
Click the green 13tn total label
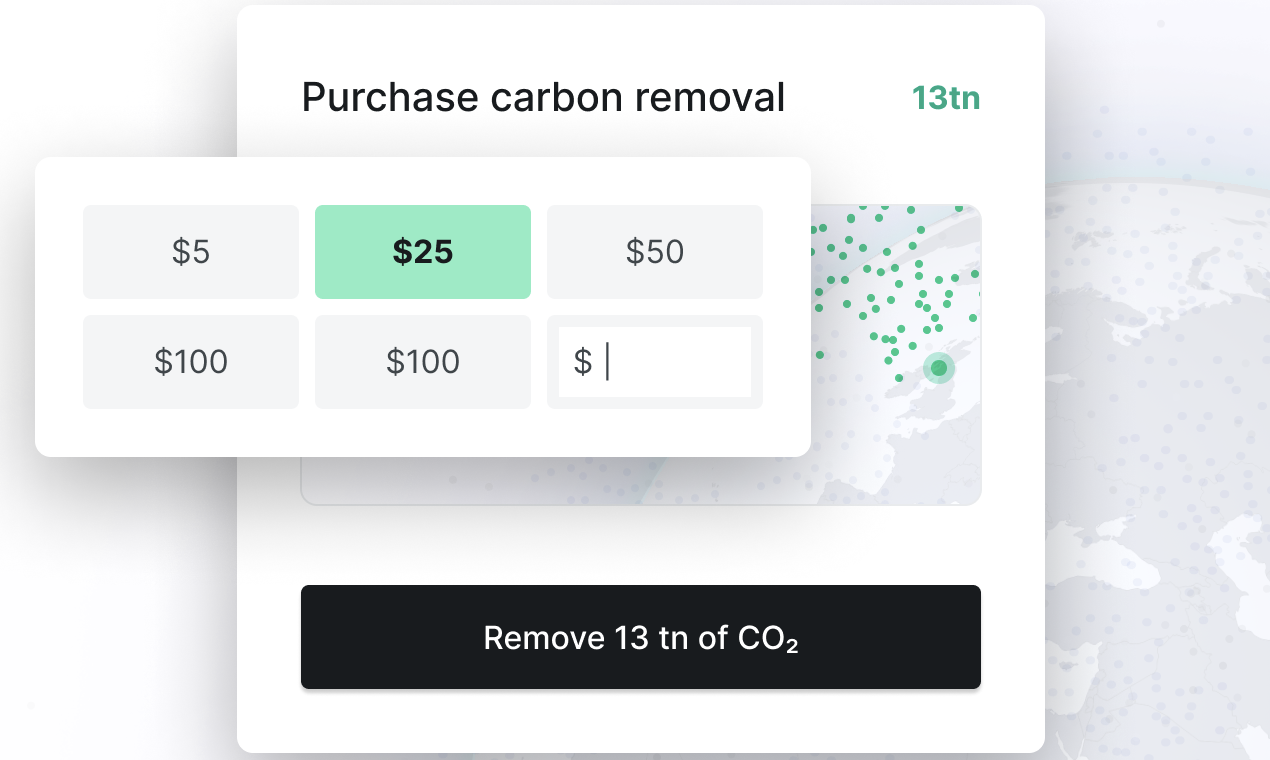[946, 98]
